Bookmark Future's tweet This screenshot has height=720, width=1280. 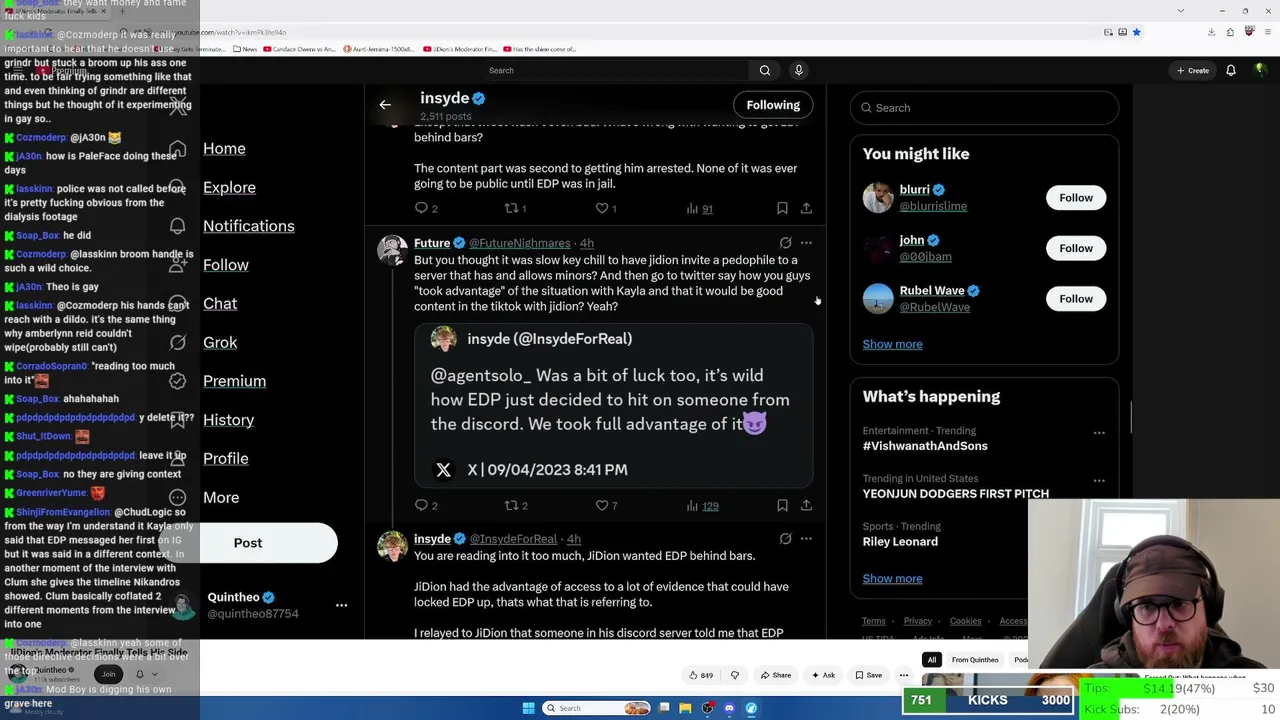782,506
